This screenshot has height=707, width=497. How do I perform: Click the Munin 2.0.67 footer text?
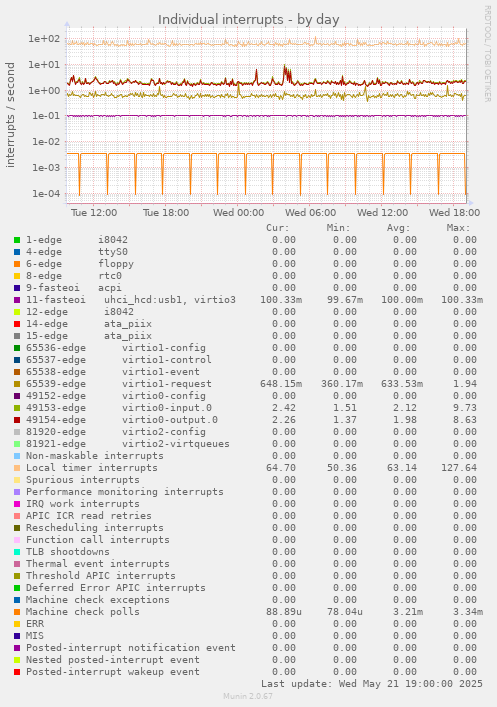click(x=248, y=696)
